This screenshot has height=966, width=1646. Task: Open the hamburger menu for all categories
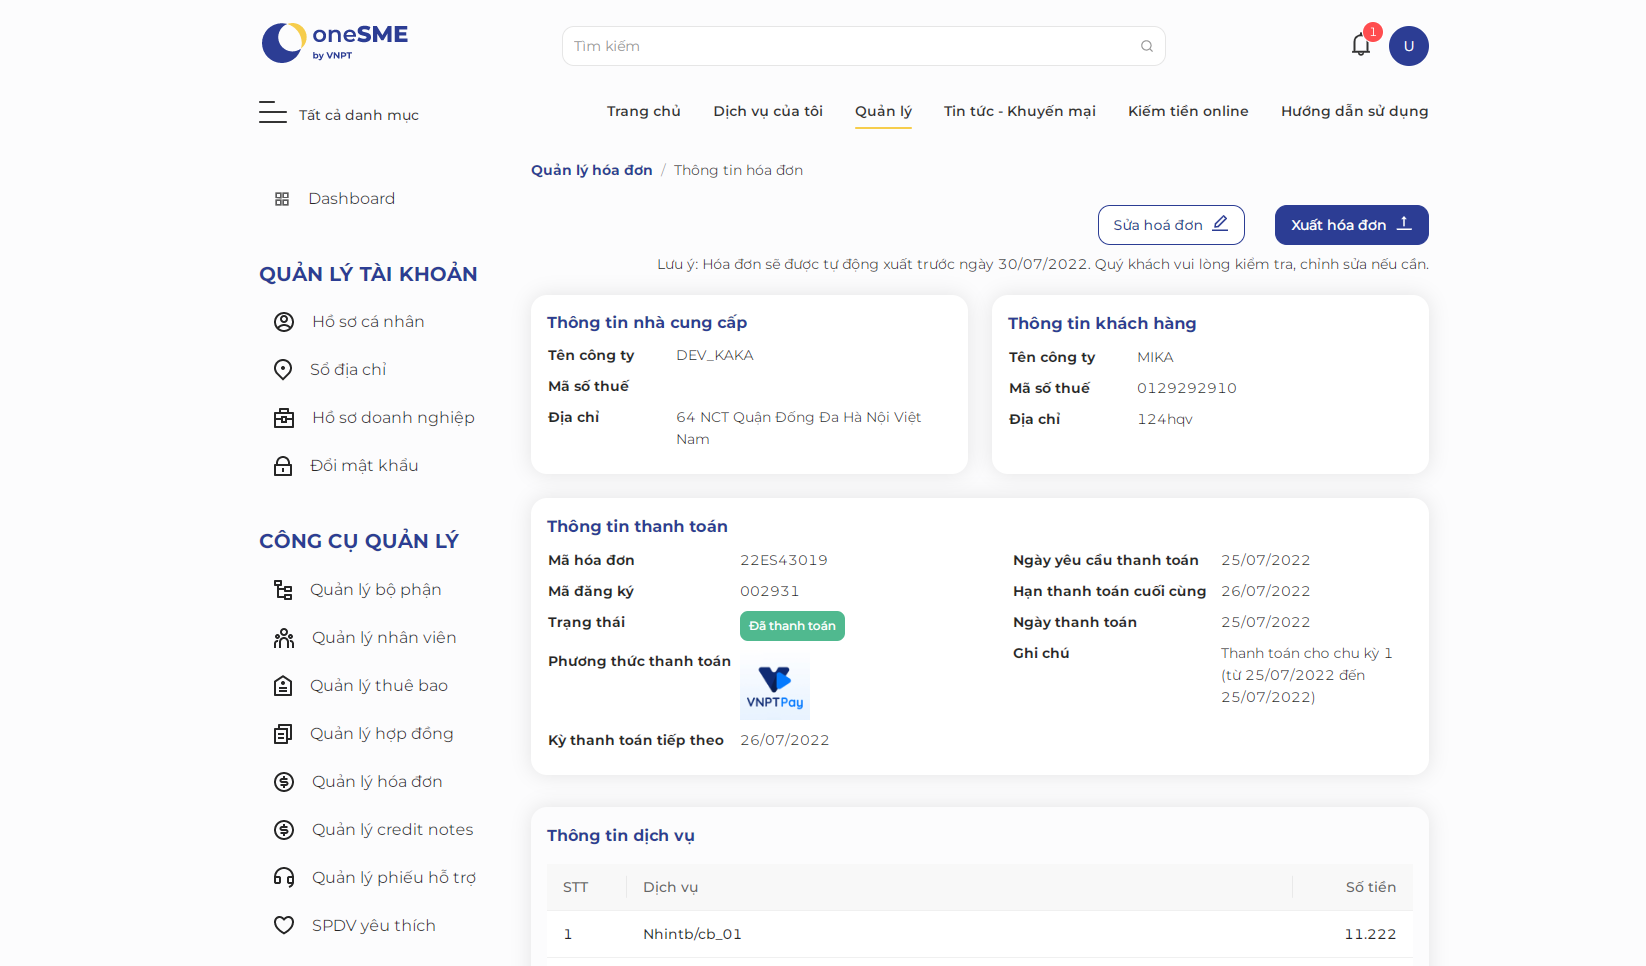click(x=272, y=112)
